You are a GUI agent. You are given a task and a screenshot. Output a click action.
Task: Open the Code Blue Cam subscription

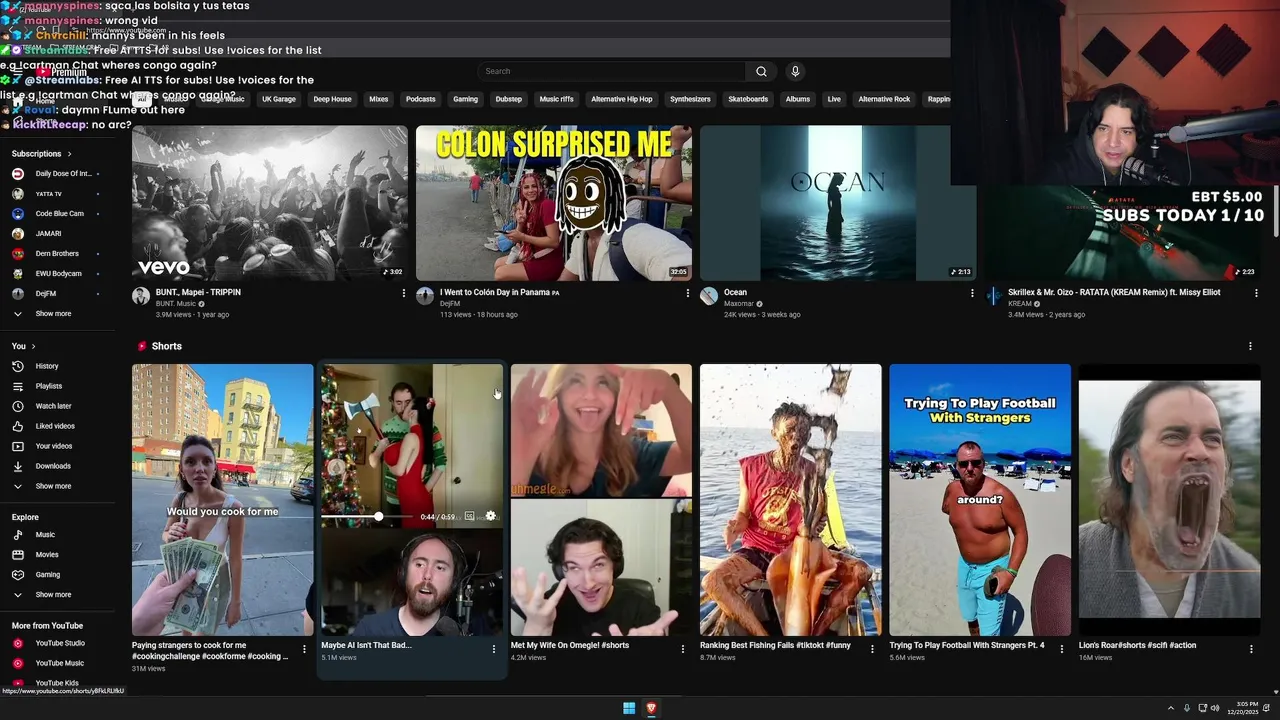[x=59, y=214]
